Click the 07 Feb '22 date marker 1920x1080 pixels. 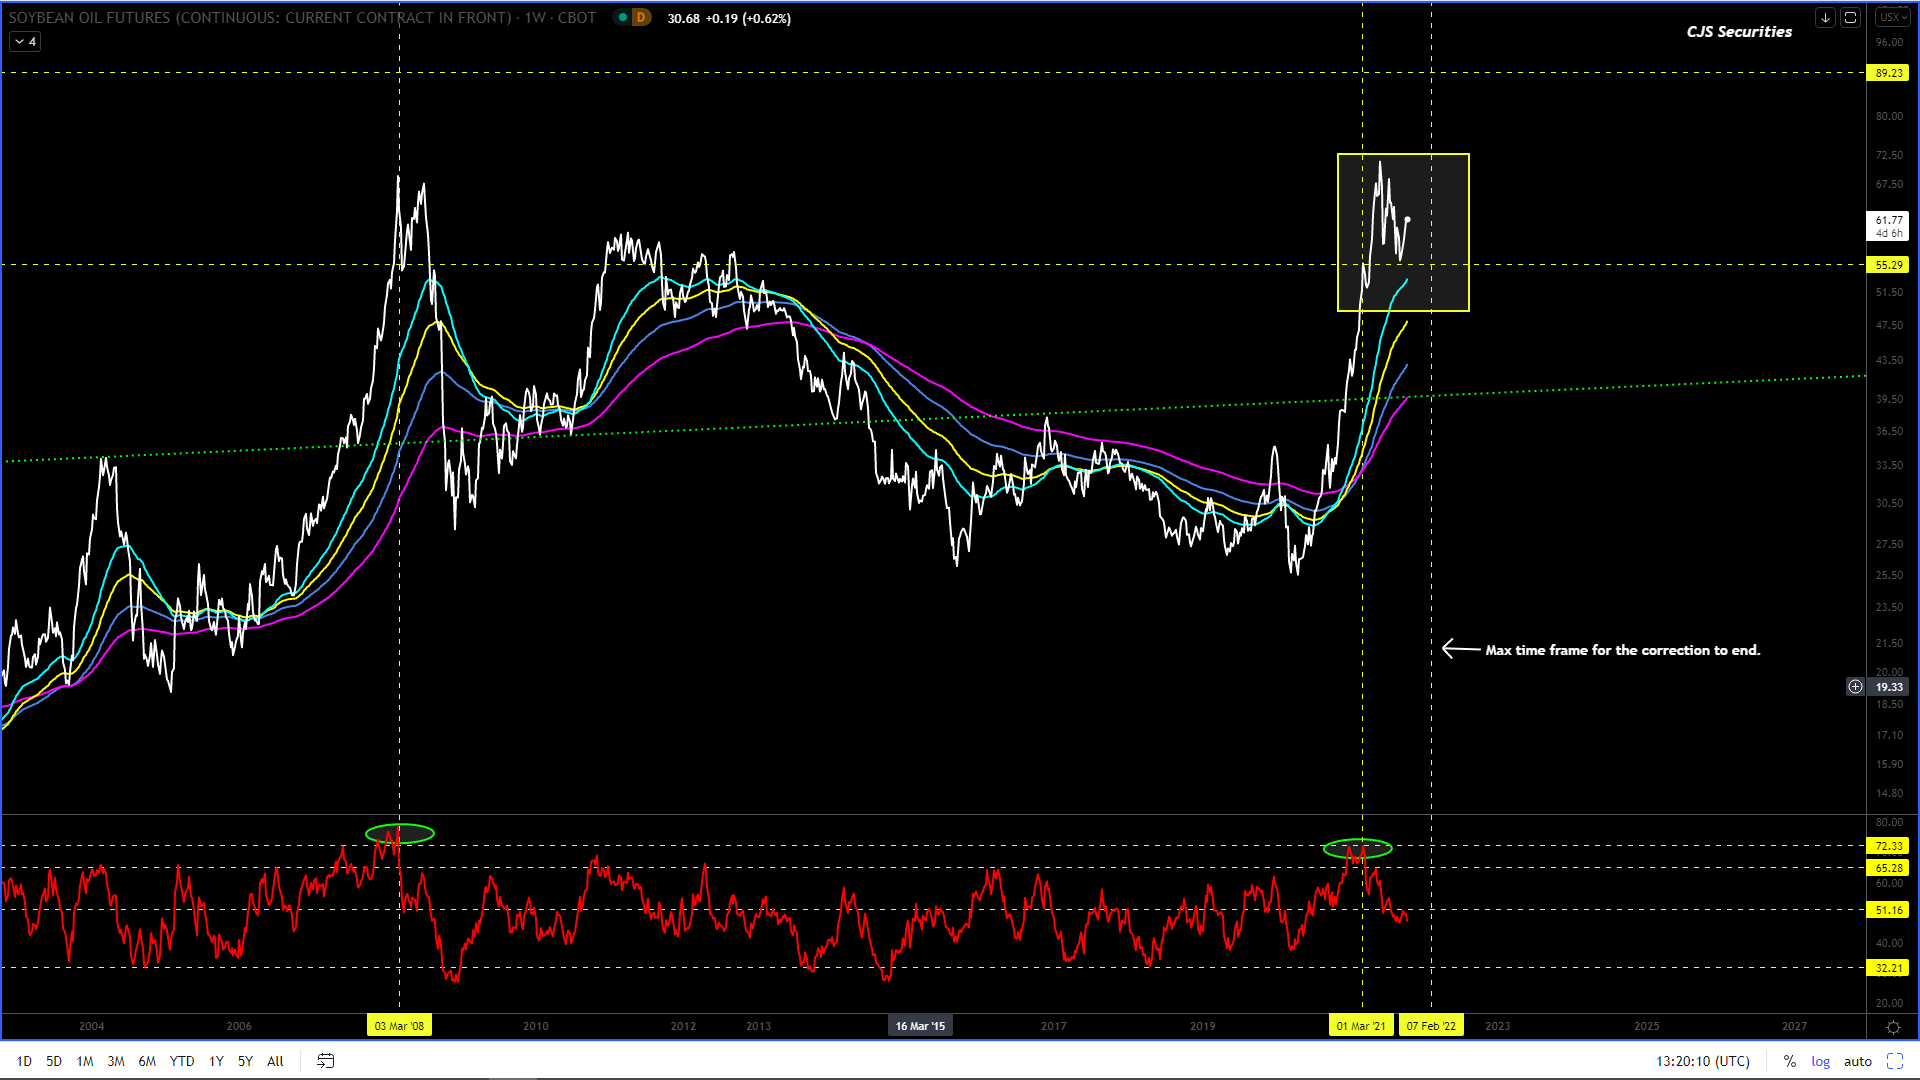coord(1431,1026)
